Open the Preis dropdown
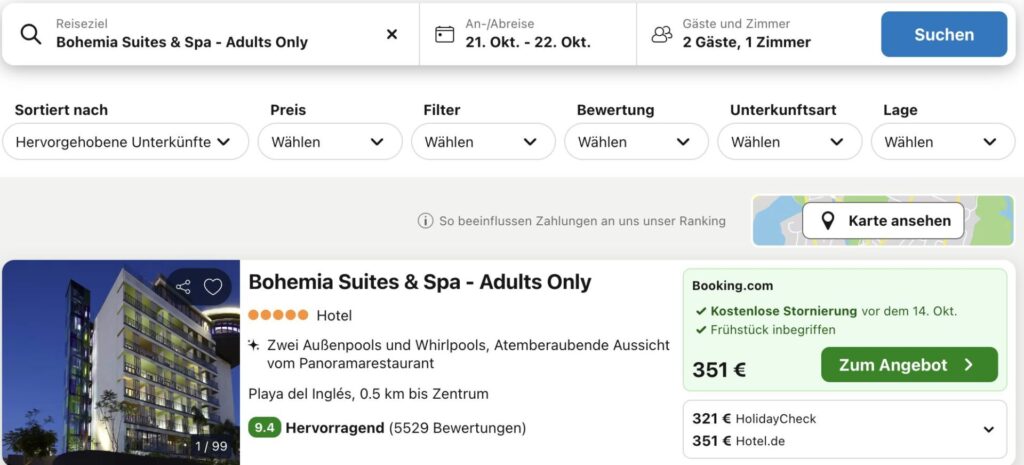 click(x=330, y=142)
